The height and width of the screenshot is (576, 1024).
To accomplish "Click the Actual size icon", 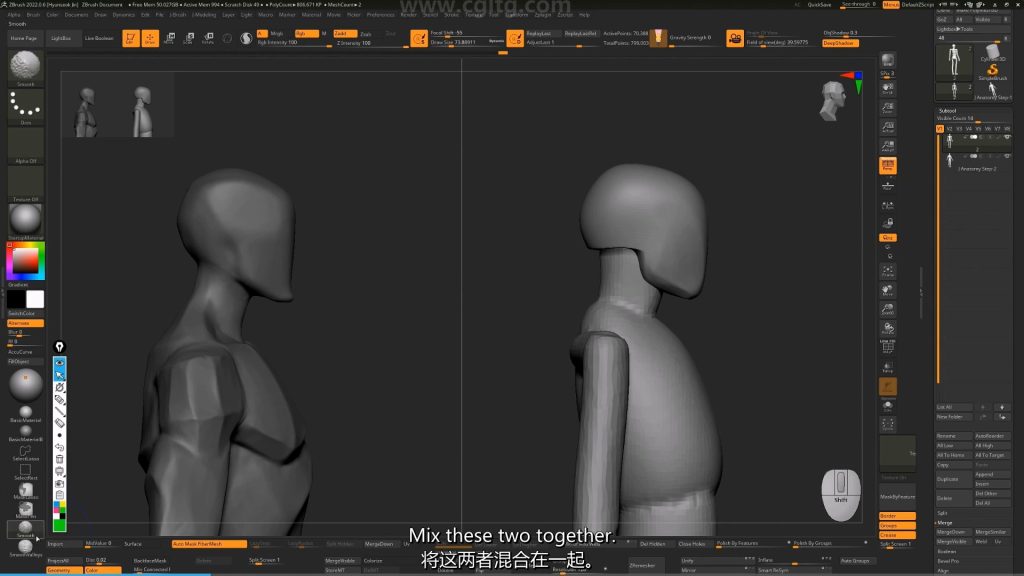I will coord(888,127).
